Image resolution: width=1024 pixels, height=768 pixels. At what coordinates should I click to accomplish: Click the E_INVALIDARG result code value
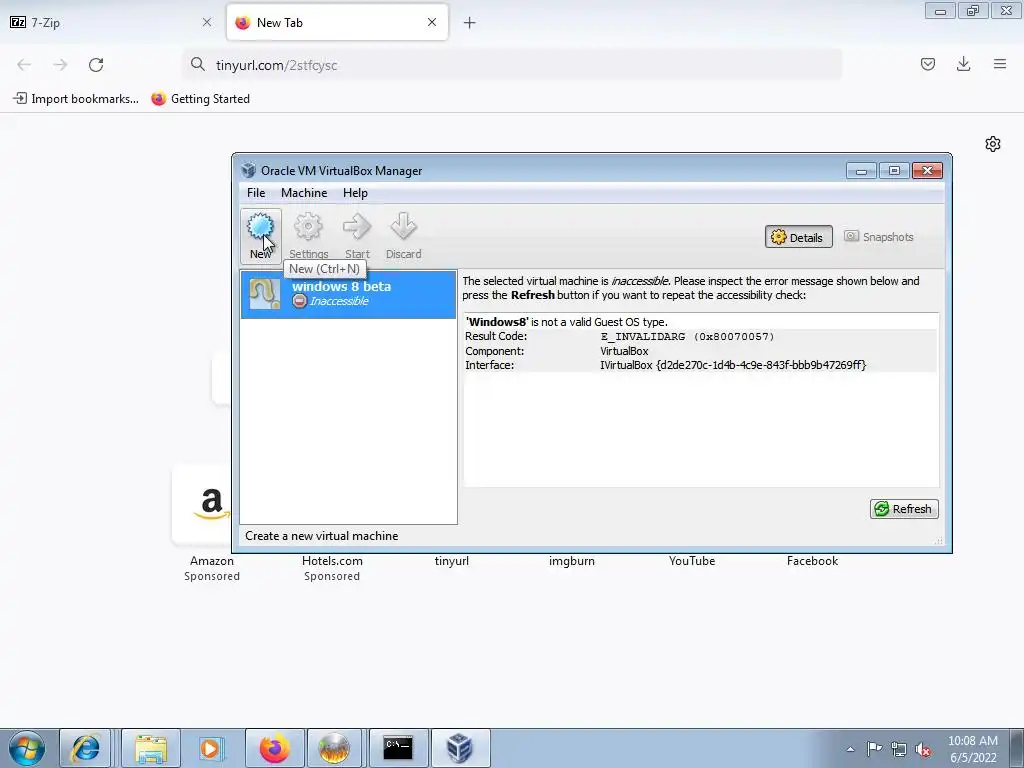pos(687,336)
